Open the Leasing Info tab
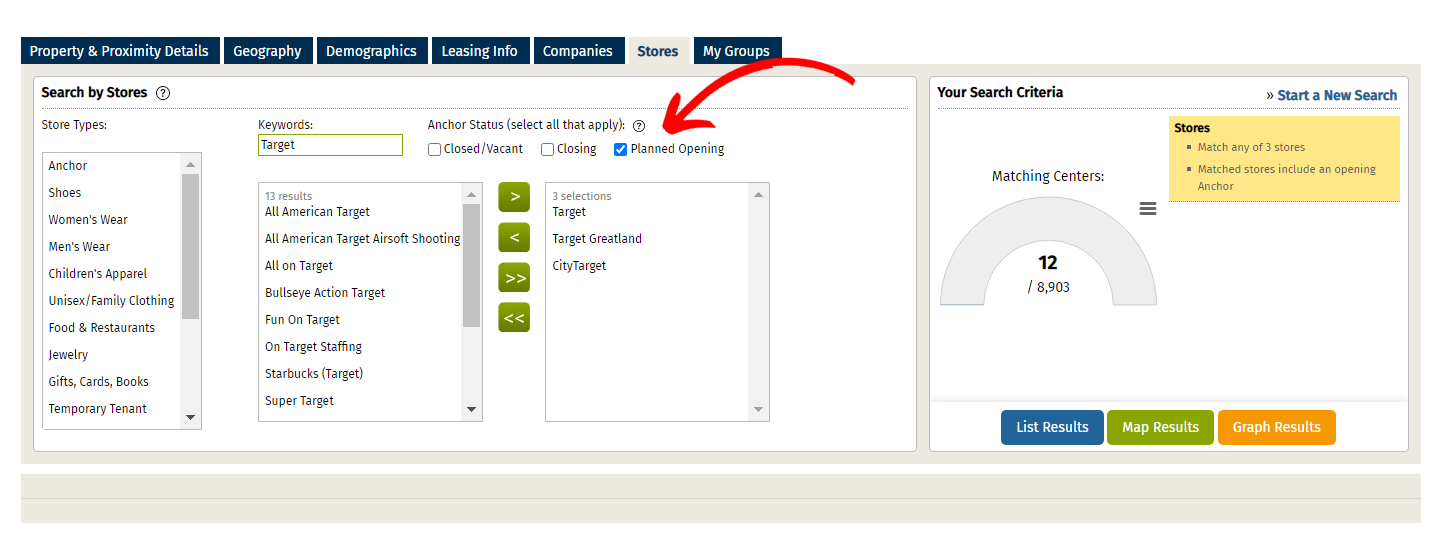Viewport: 1439px width, 544px height. coord(480,51)
